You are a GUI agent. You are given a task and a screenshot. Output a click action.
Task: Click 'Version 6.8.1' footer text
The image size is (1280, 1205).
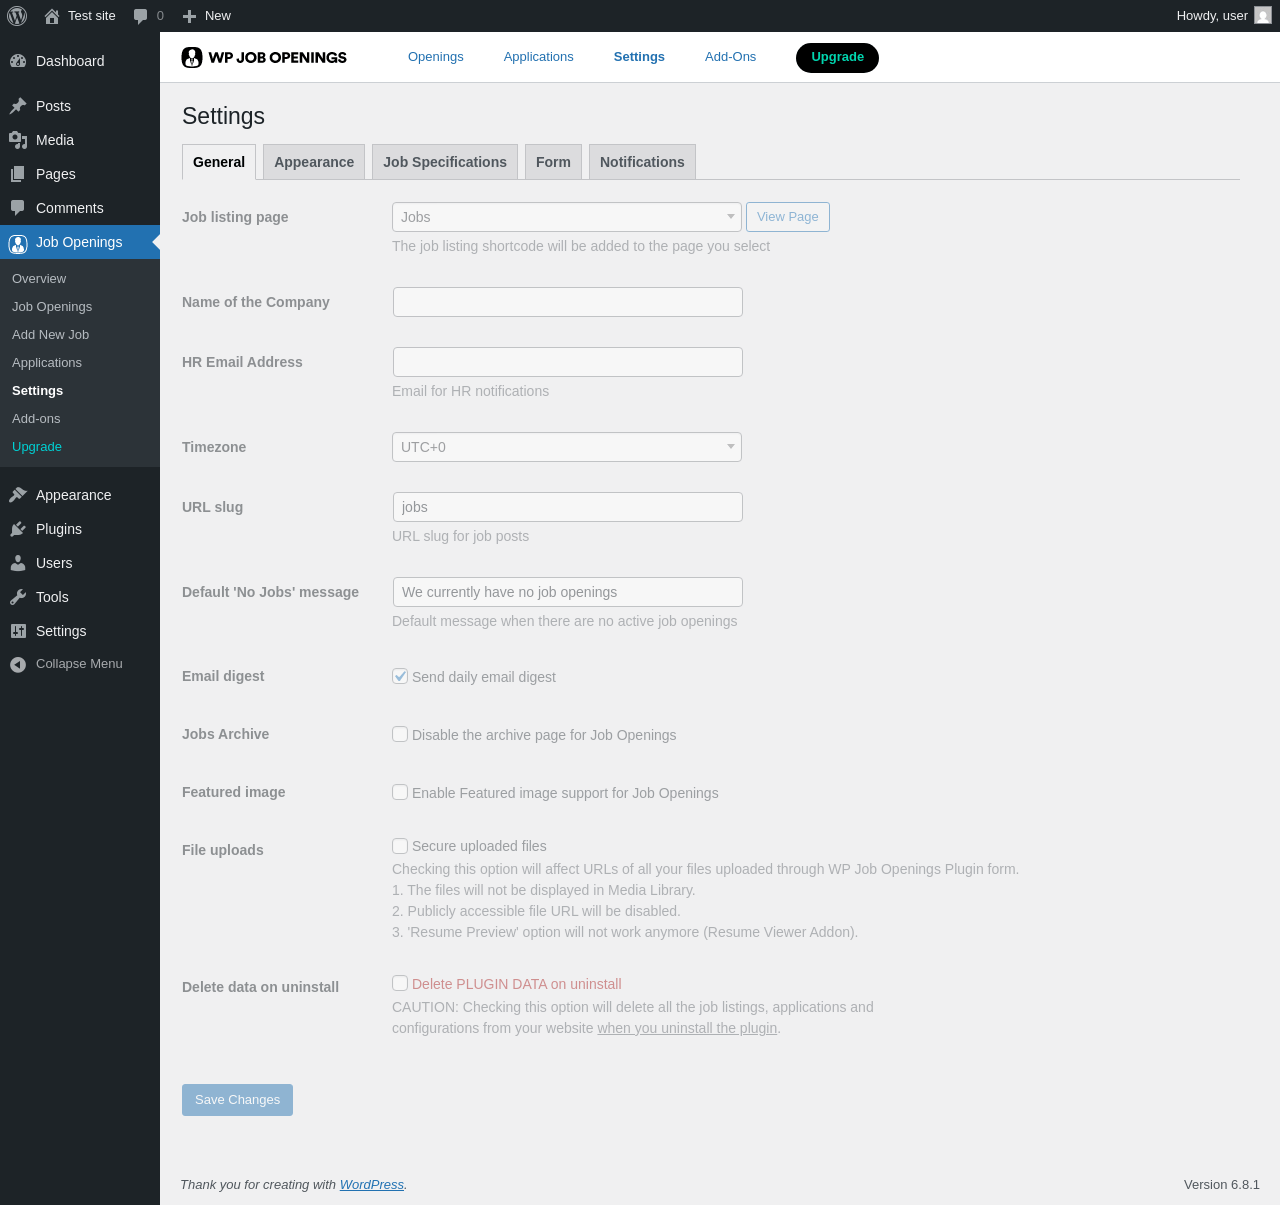tap(1222, 1185)
